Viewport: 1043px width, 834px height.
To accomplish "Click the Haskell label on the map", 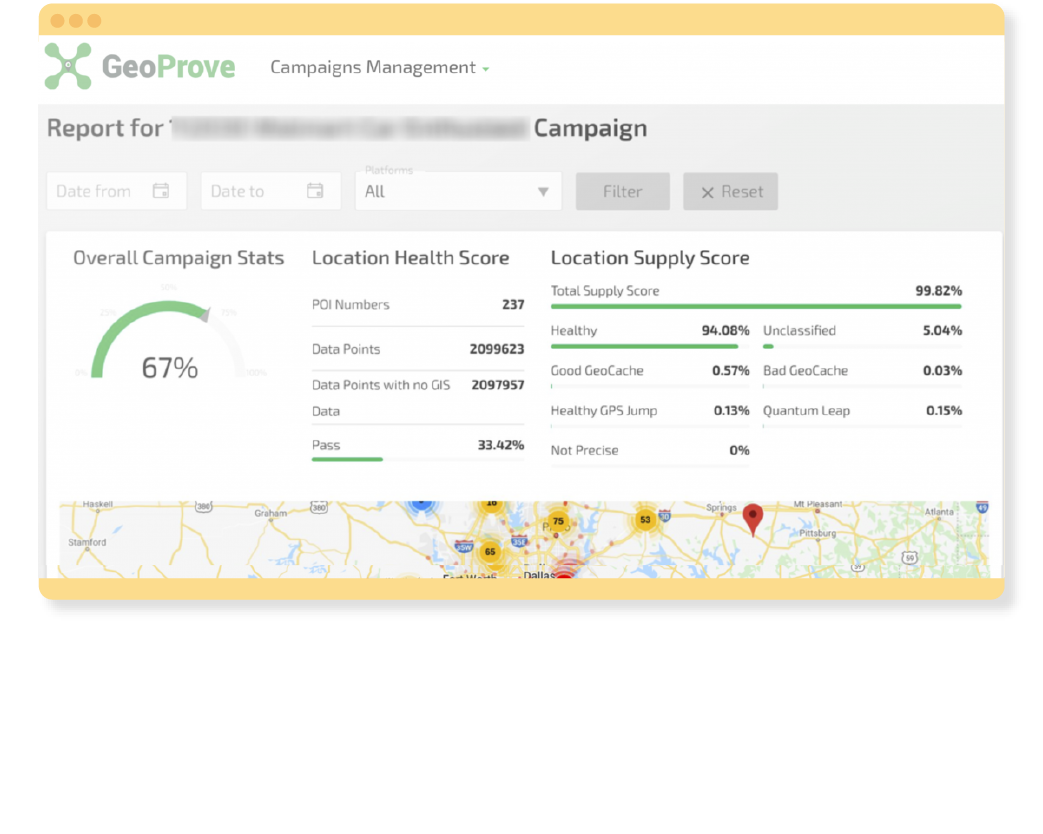I will [x=98, y=504].
